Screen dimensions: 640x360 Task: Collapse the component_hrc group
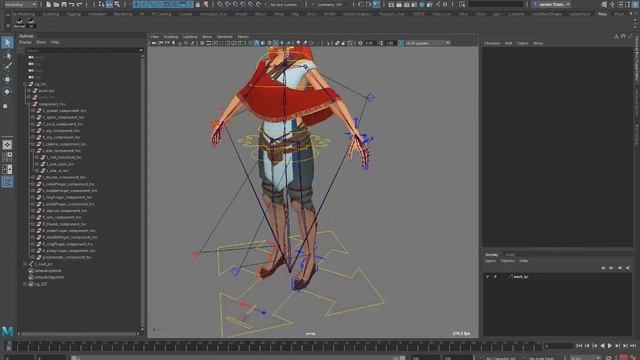[29, 104]
